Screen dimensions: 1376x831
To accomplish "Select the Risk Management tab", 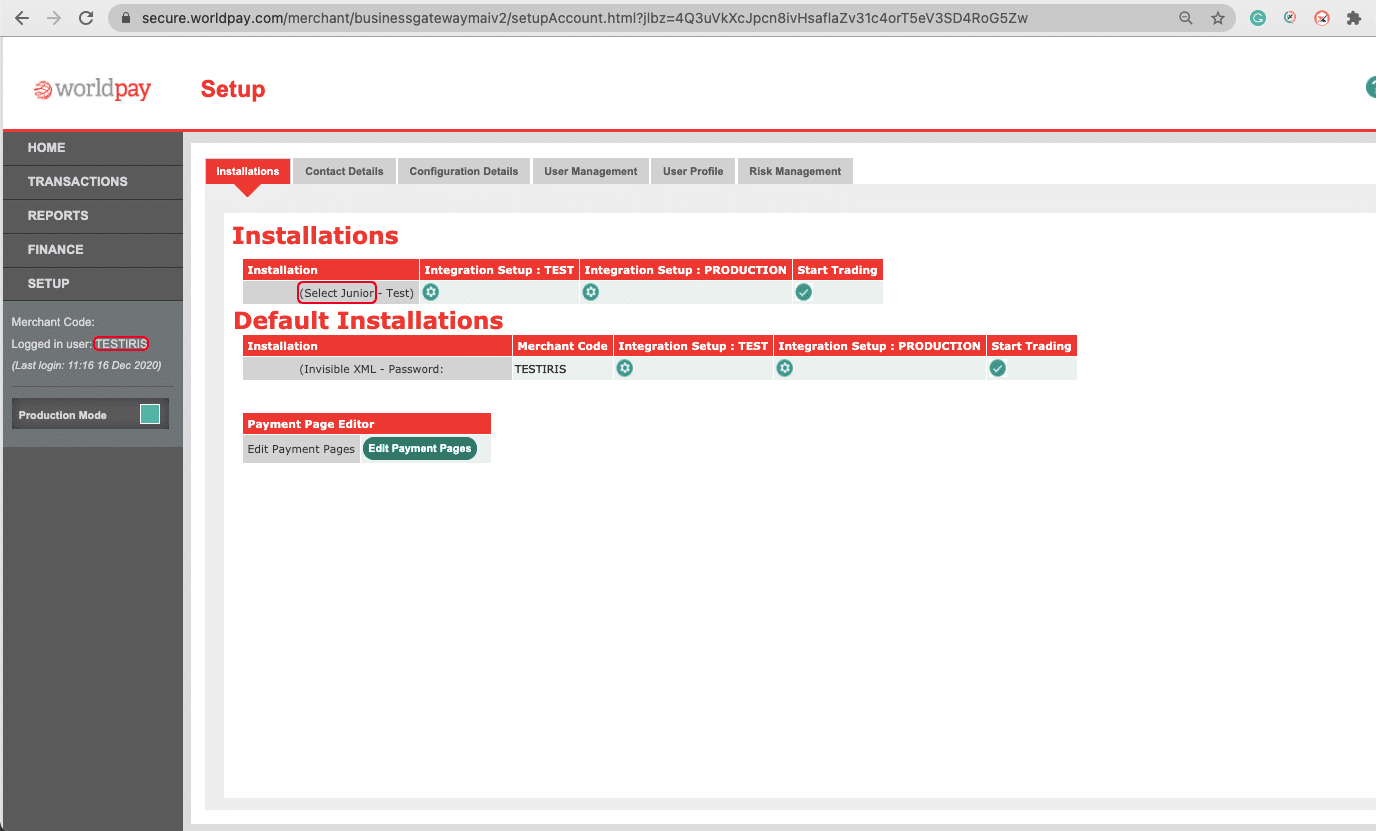I will point(795,171).
